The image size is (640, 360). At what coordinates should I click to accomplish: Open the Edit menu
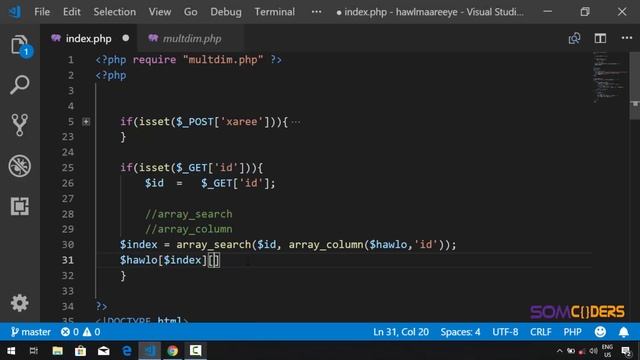[71, 12]
